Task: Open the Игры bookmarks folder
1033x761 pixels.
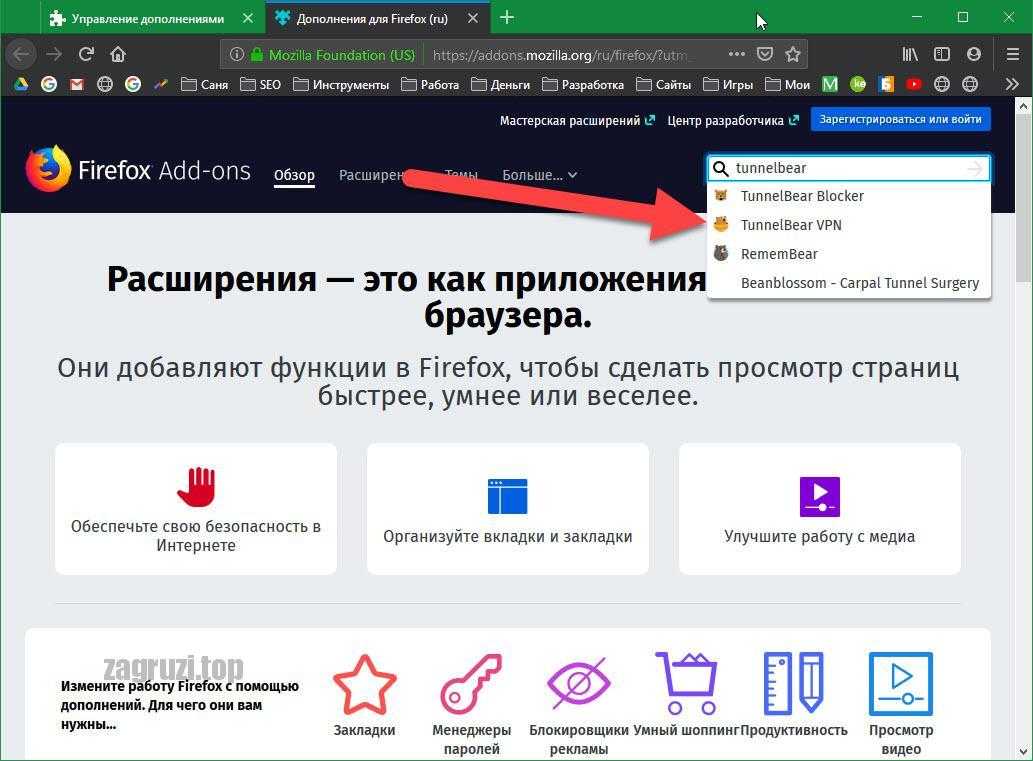Action: 728,84
